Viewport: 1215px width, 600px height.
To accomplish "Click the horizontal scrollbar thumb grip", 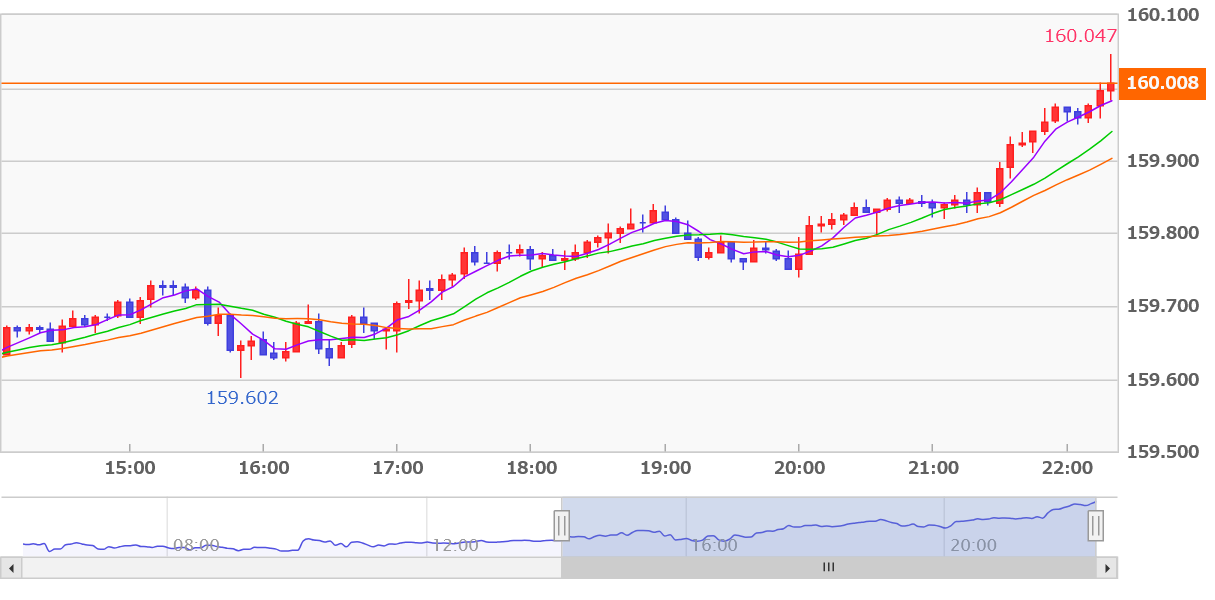I will tap(828, 568).
